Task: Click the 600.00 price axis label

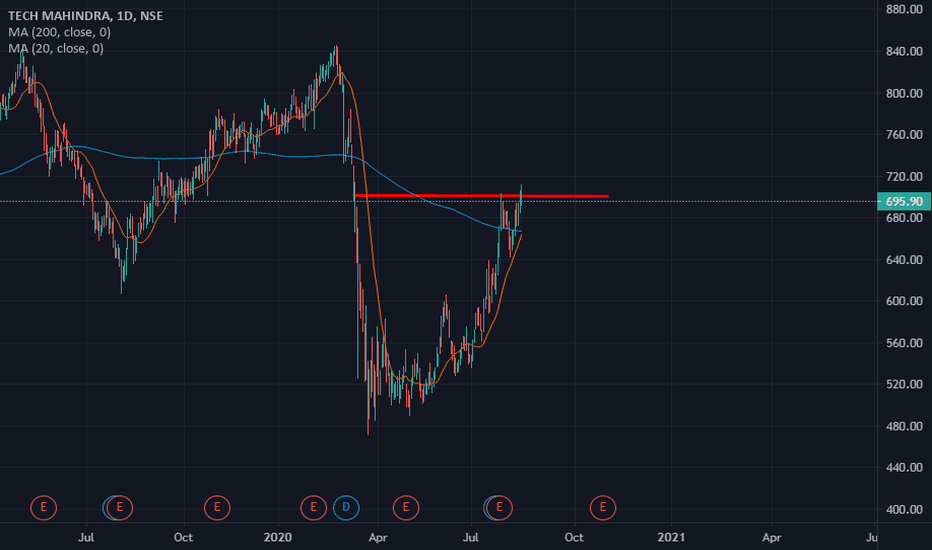Action: pyautogui.click(x=903, y=301)
